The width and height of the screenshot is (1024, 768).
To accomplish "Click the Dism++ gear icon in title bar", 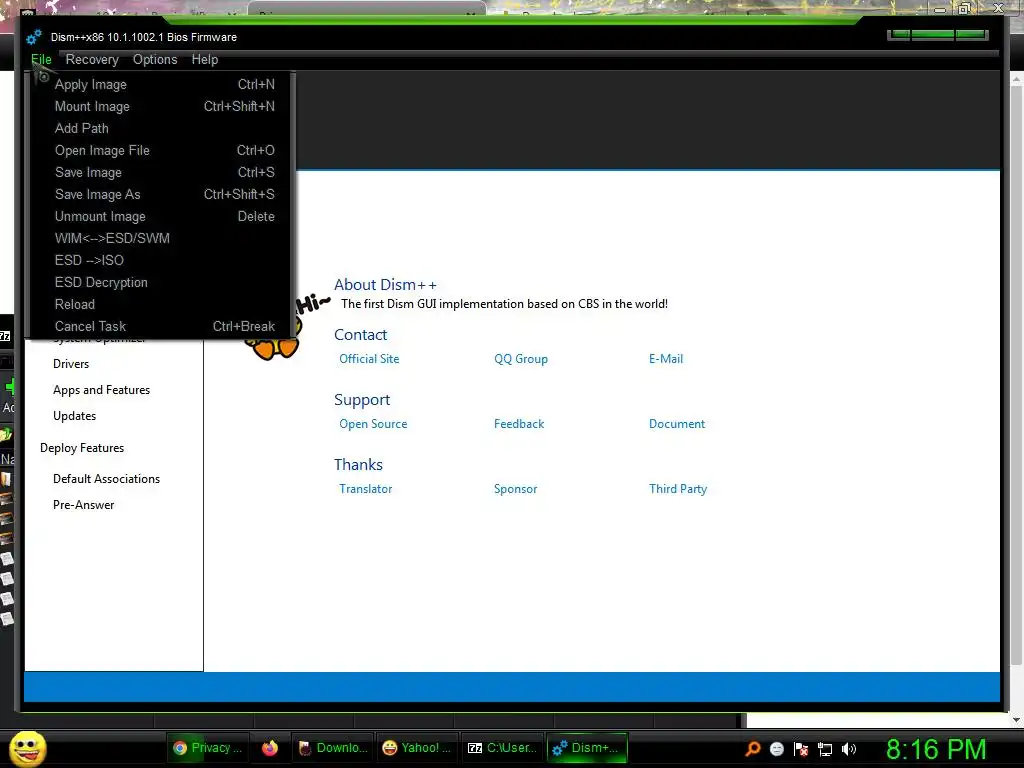I will point(34,37).
